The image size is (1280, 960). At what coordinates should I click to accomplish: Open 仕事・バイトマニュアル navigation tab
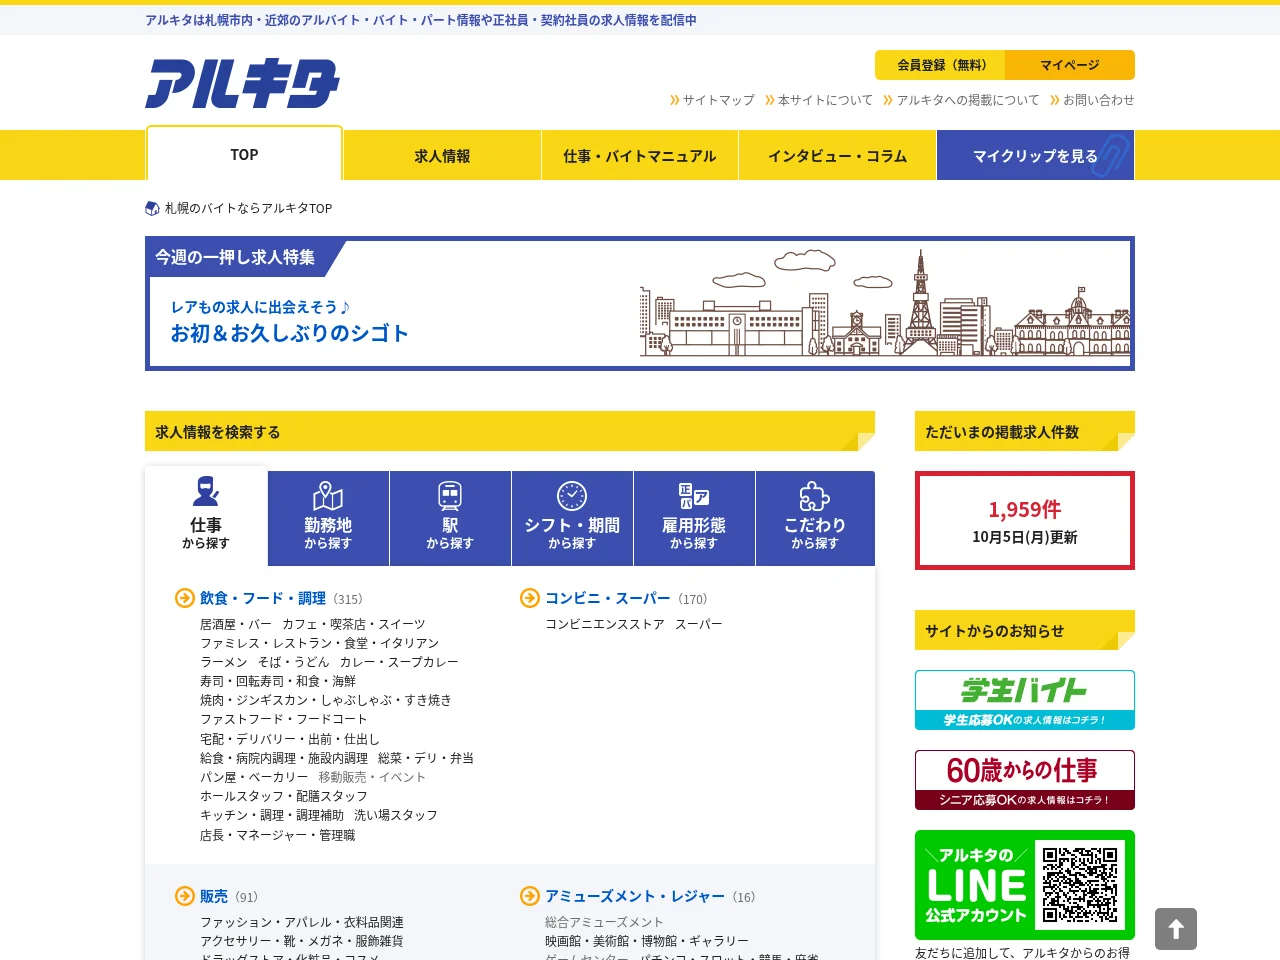(640, 156)
